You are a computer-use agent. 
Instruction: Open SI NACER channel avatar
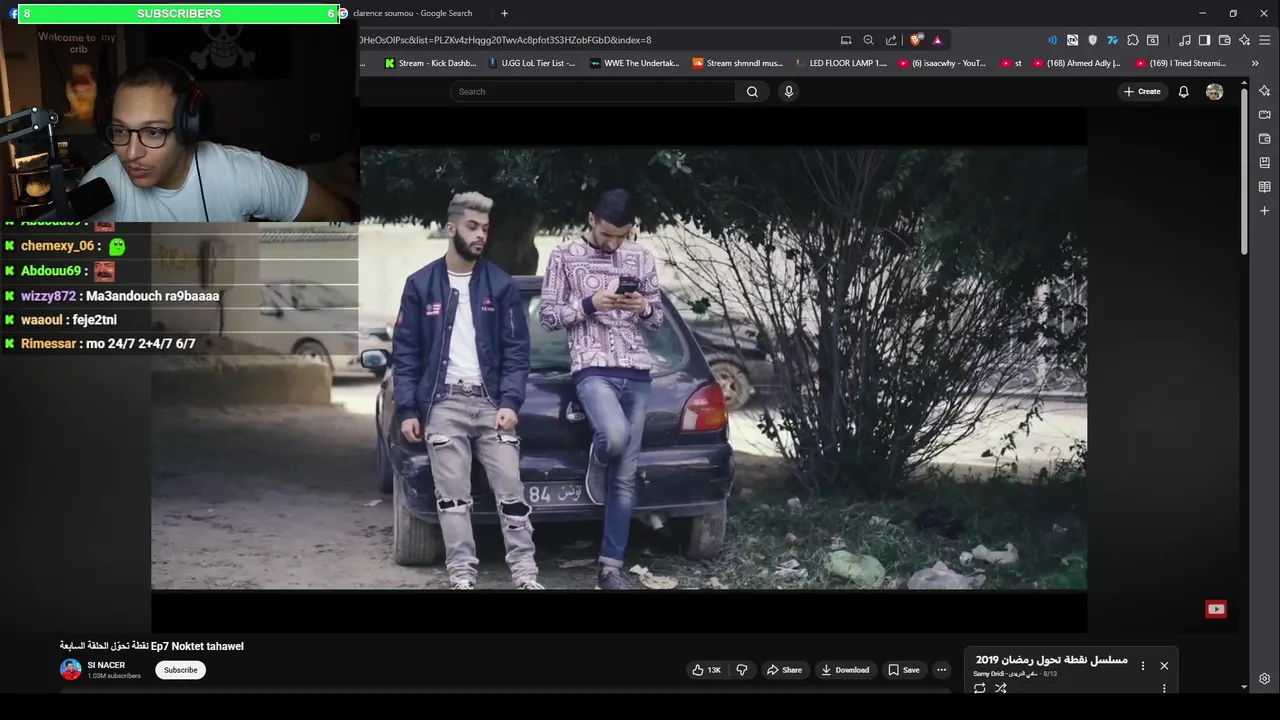[x=70, y=669]
